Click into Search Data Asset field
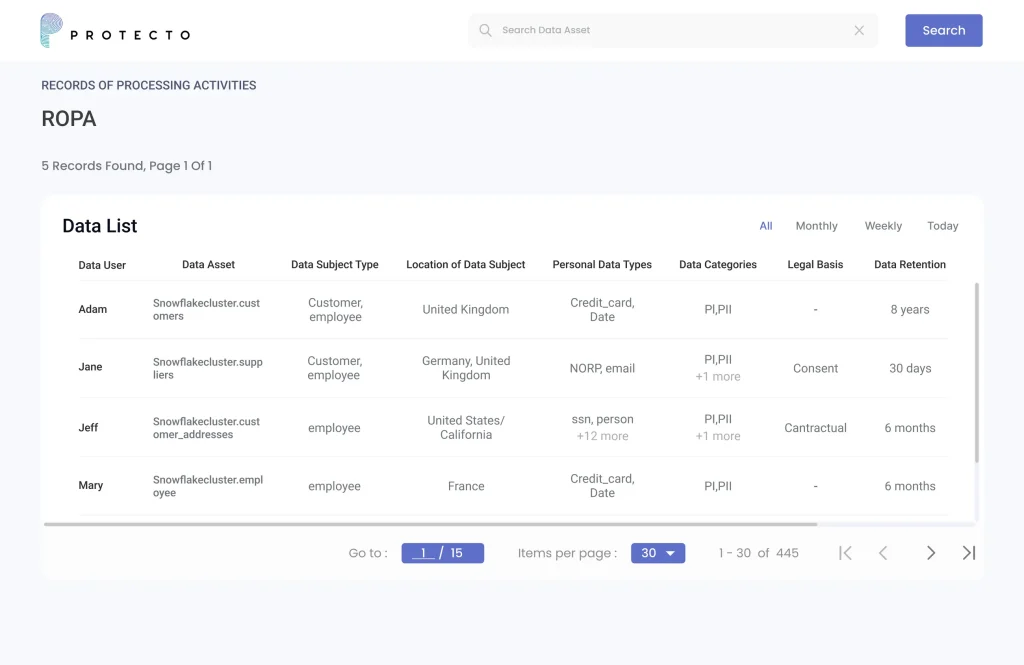 [x=670, y=30]
